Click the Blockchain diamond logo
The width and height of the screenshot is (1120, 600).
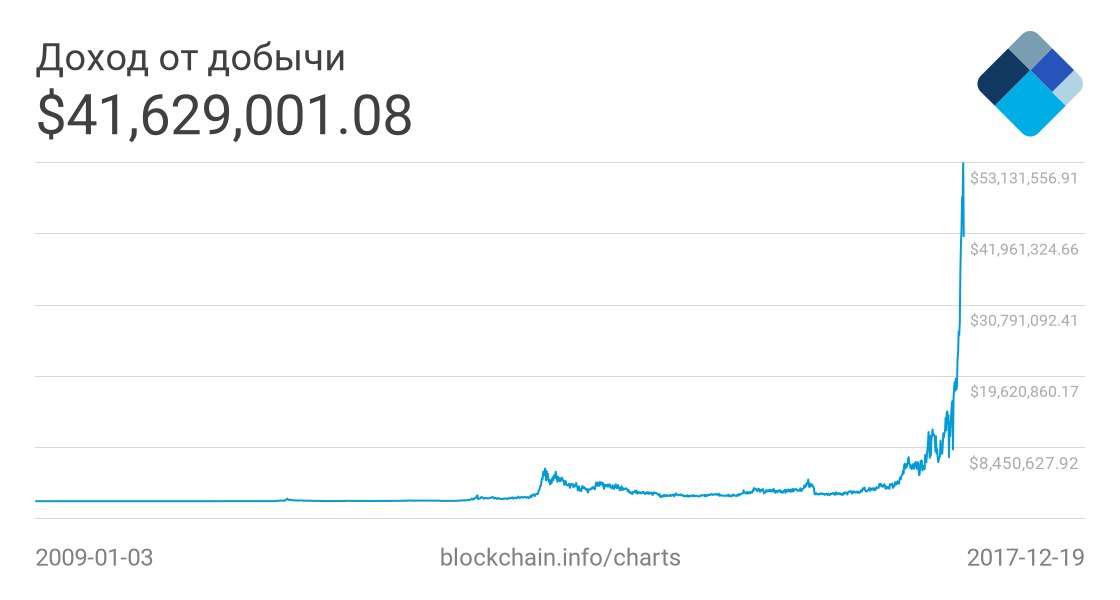[x=1029, y=84]
